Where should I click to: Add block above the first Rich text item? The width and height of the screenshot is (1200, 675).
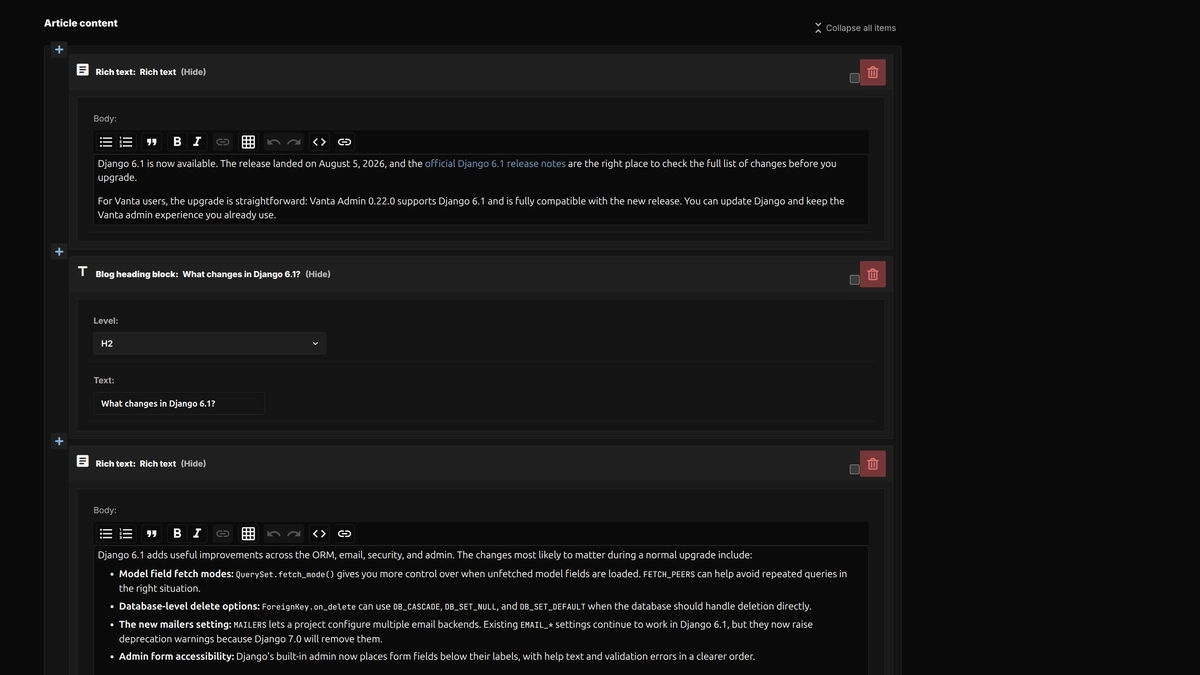coord(59,49)
